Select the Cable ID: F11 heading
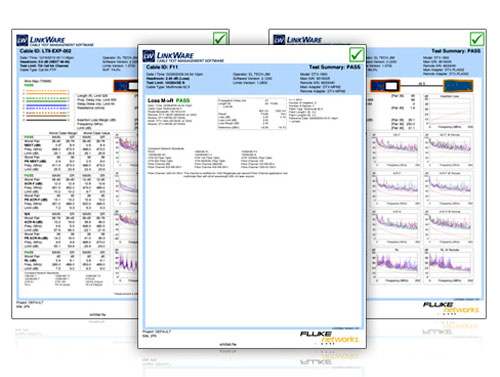The width and height of the screenshot is (500, 377). [162, 67]
